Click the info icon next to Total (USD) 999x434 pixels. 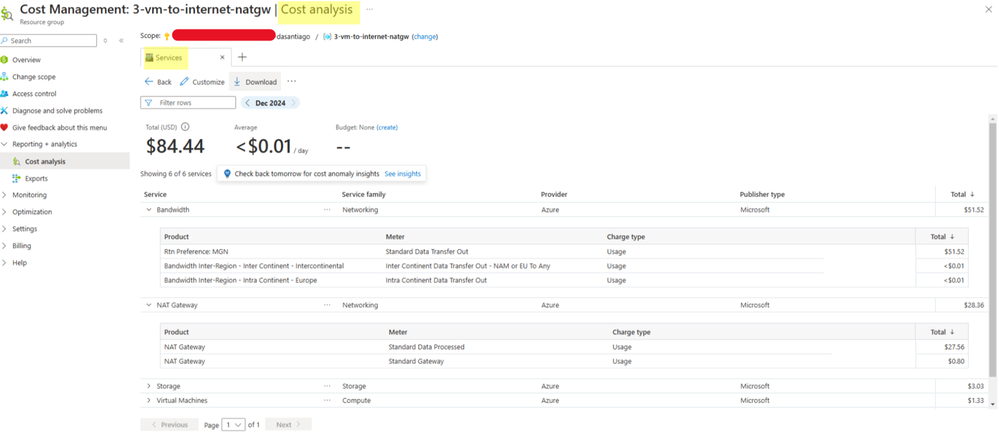[x=185, y=127]
